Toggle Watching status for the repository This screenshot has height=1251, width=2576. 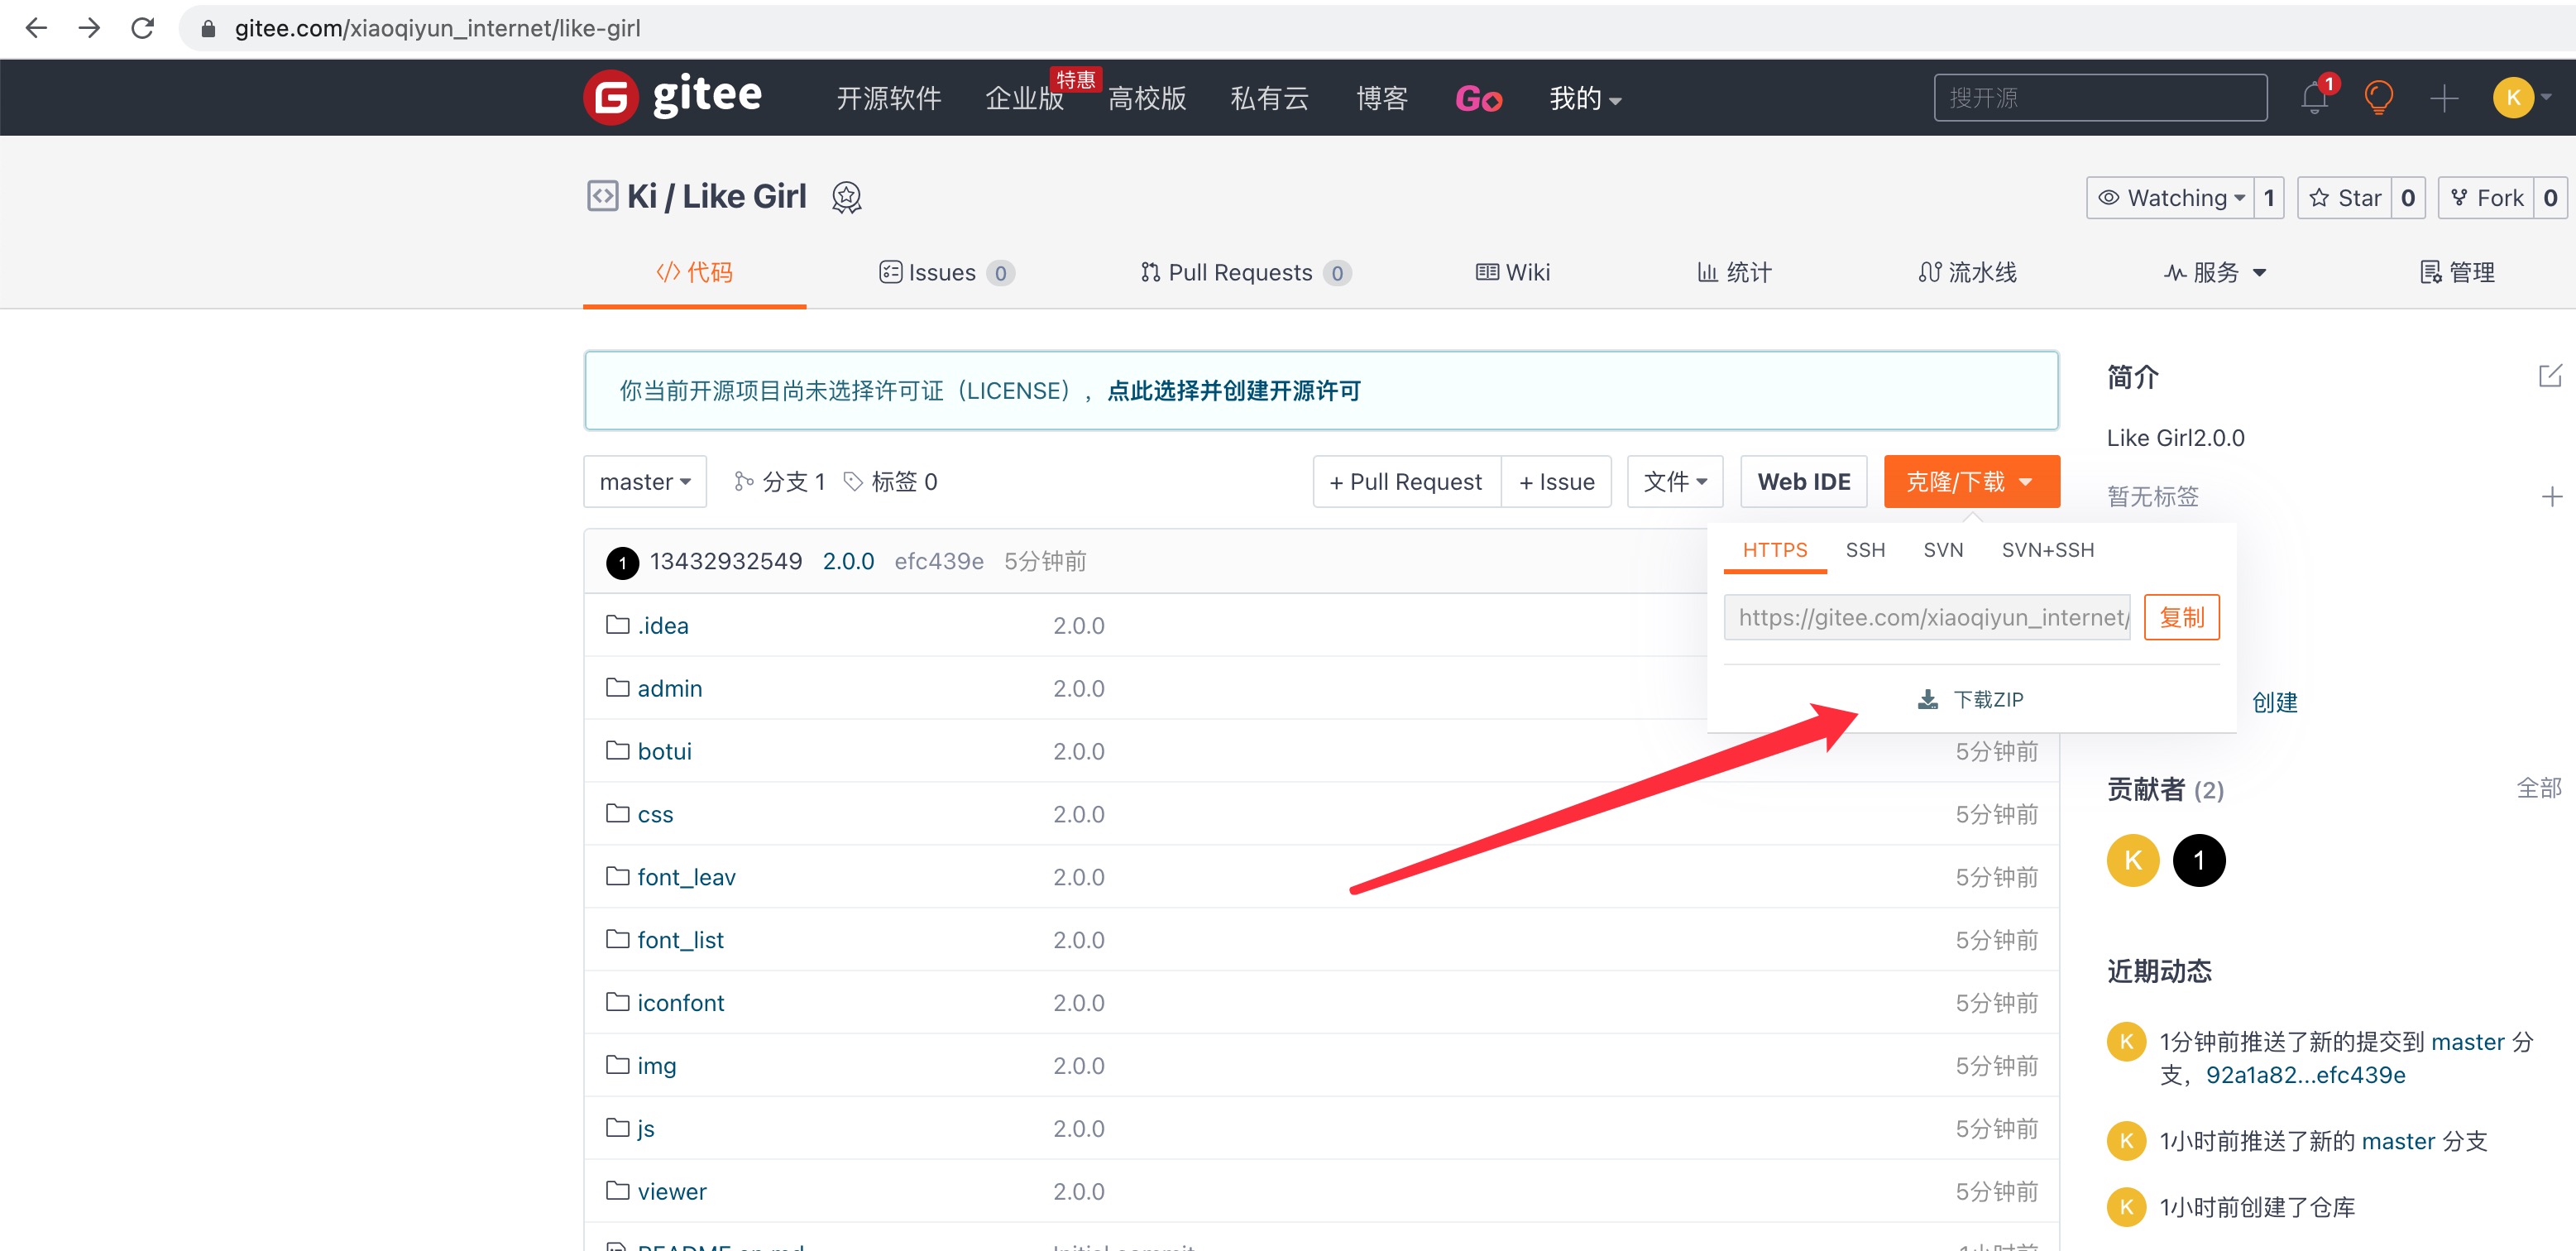pyautogui.click(x=2171, y=197)
